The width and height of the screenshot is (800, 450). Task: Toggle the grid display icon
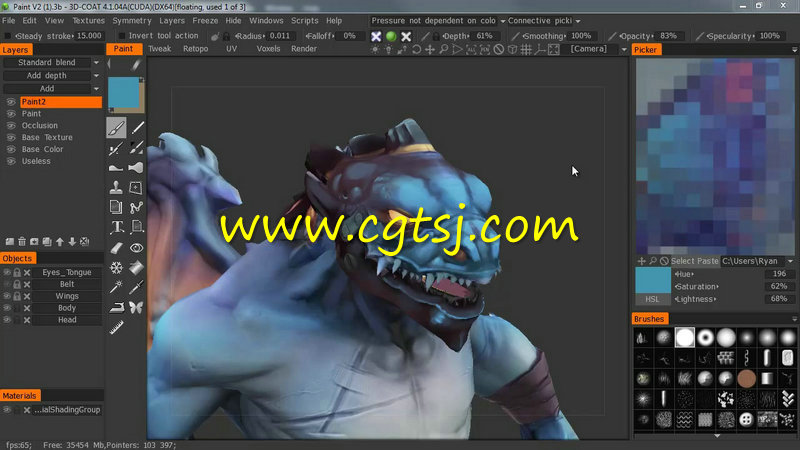point(526,49)
